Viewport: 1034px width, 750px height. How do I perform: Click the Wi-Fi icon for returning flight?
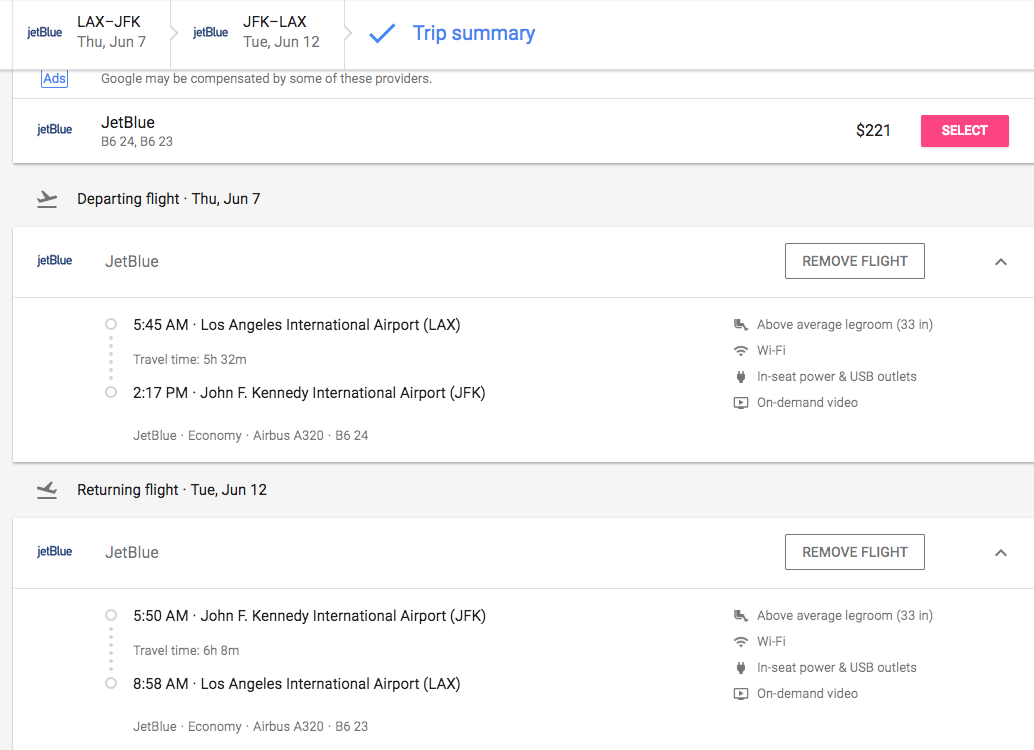pyautogui.click(x=741, y=642)
